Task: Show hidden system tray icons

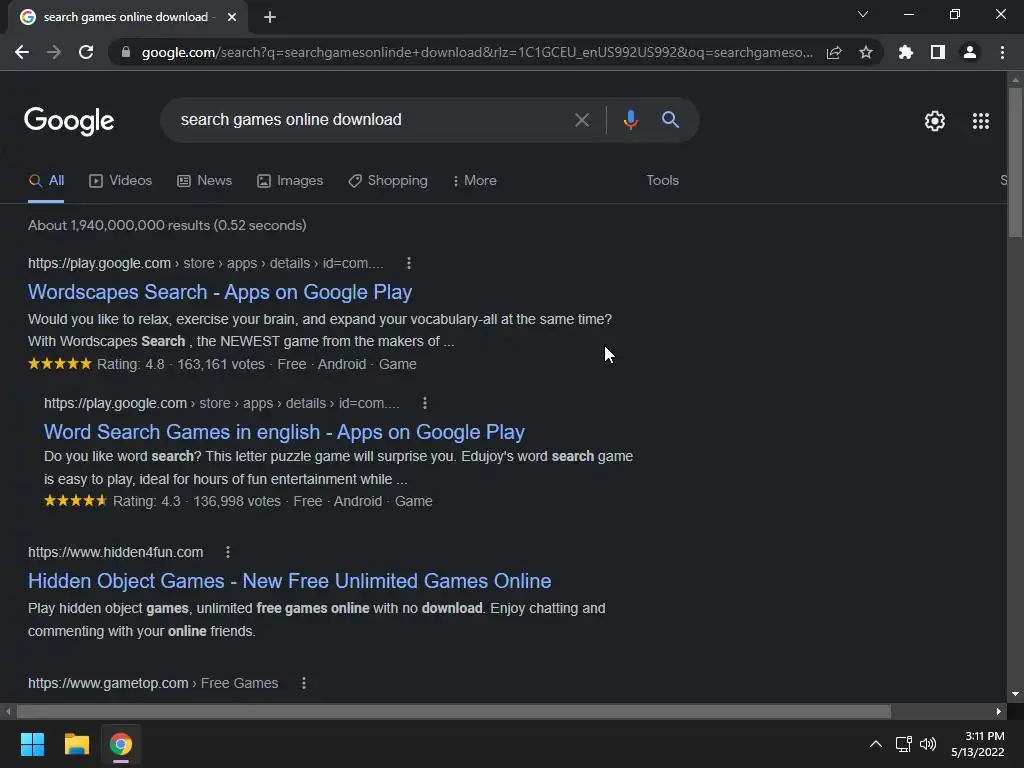Action: point(876,744)
